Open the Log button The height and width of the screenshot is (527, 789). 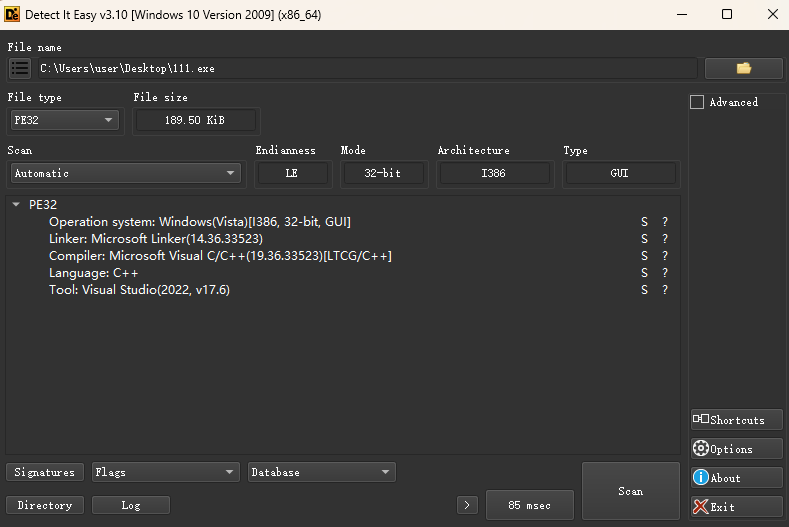click(131, 505)
